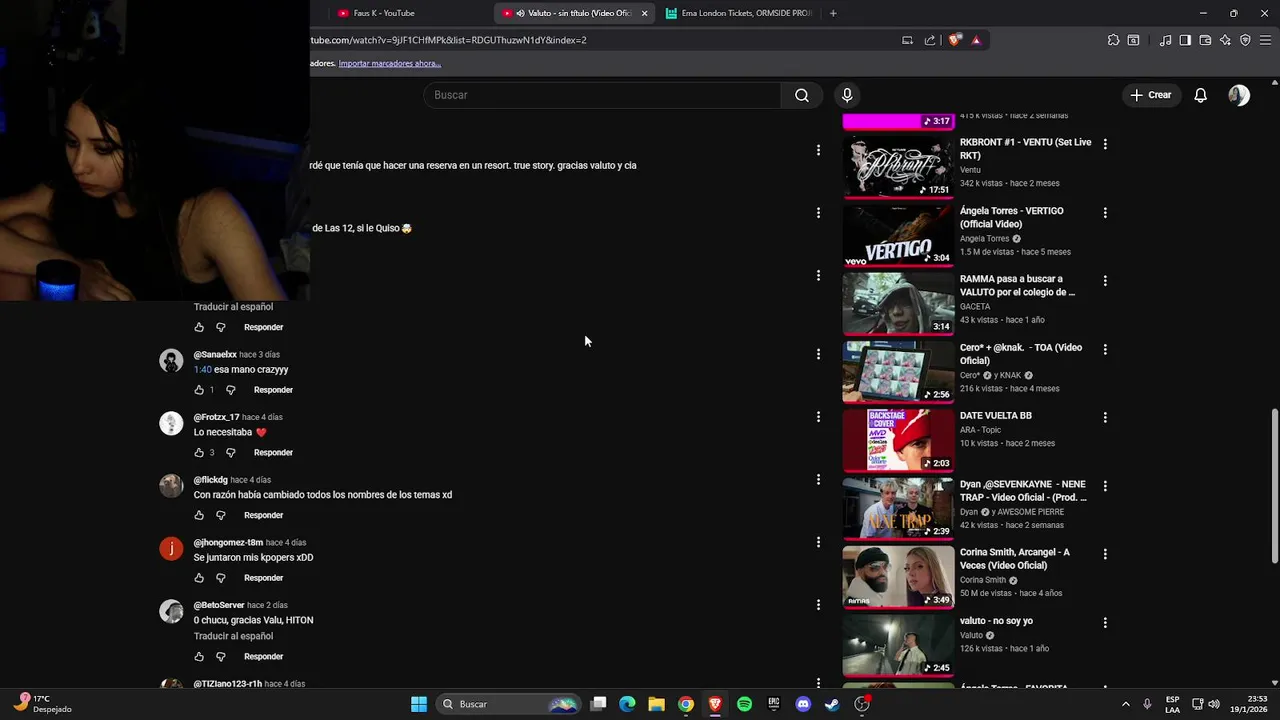Viewport: 1280px width, 720px height.
Task: Like the comment by @Sanaelxx
Action: pos(199,390)
